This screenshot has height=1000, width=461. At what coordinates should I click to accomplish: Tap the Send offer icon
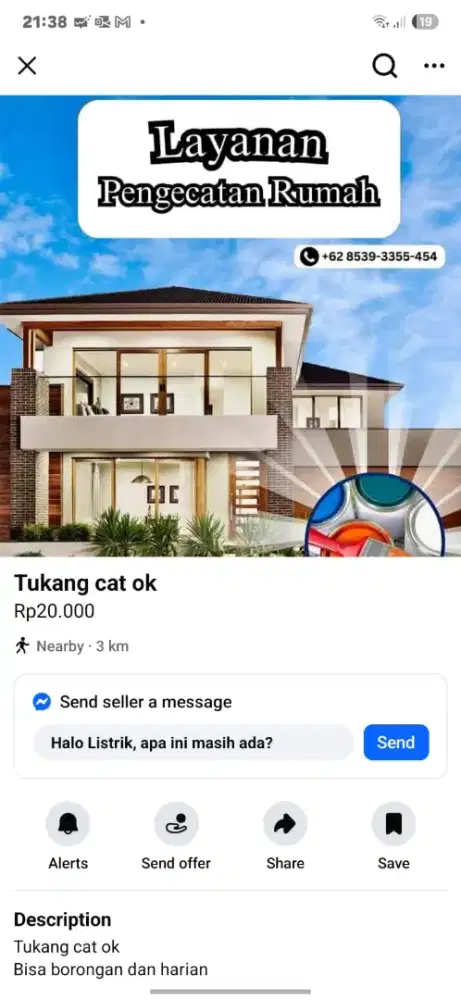pos(176,824)
